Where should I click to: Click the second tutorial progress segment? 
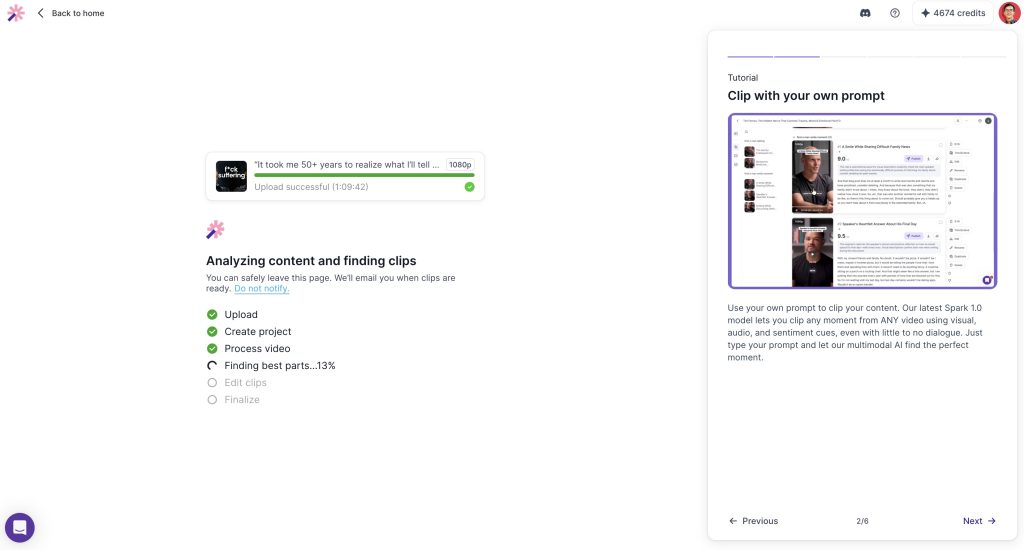[x=797, y=57]
